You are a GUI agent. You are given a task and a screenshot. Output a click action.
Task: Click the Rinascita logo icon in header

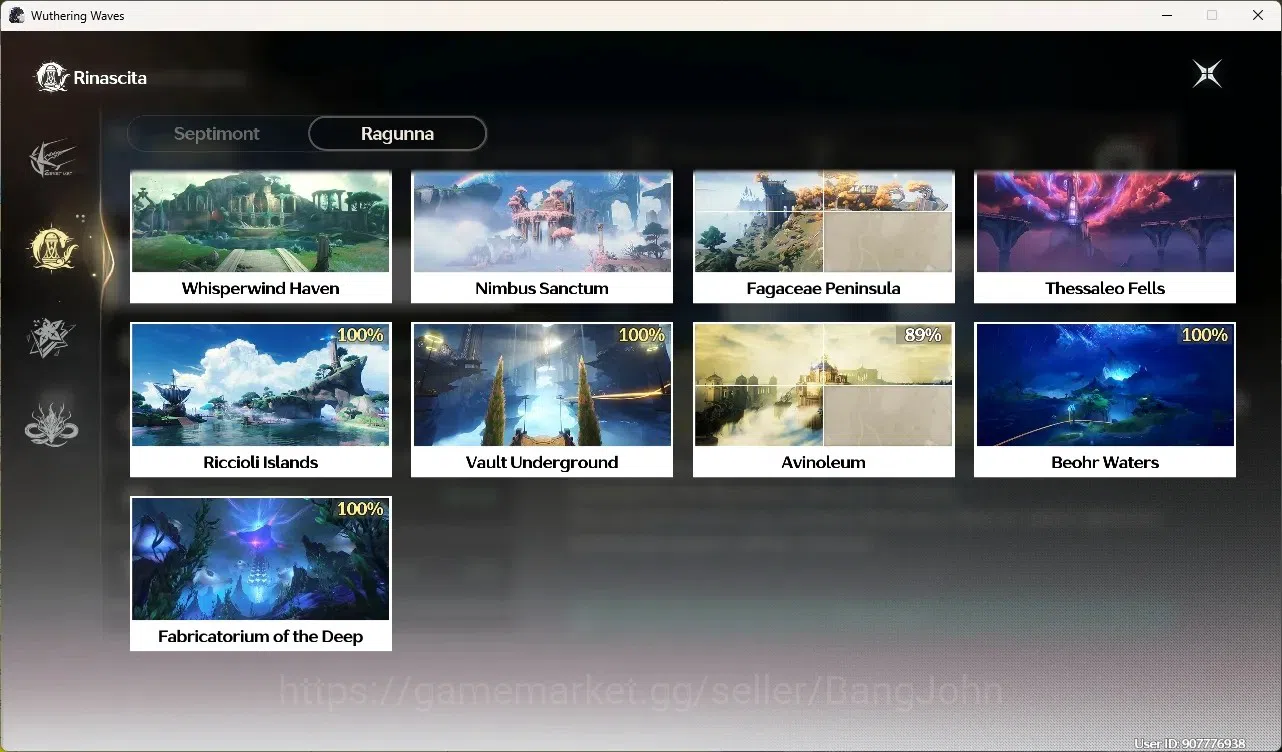pyautogui.click(x=51, y=77)
